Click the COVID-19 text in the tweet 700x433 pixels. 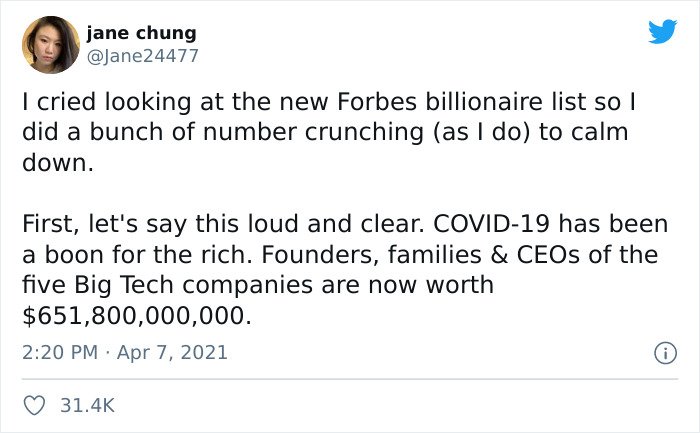491,223
